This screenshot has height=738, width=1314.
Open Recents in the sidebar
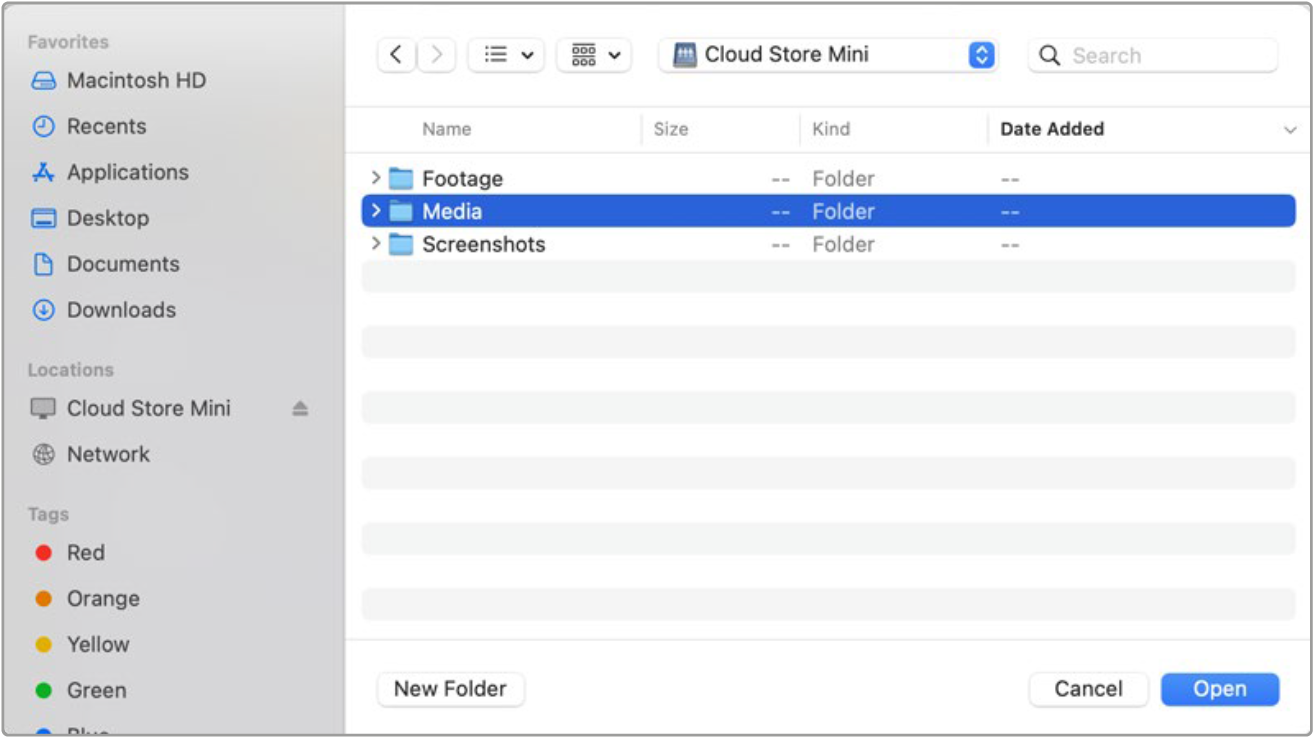click(106, 127)
